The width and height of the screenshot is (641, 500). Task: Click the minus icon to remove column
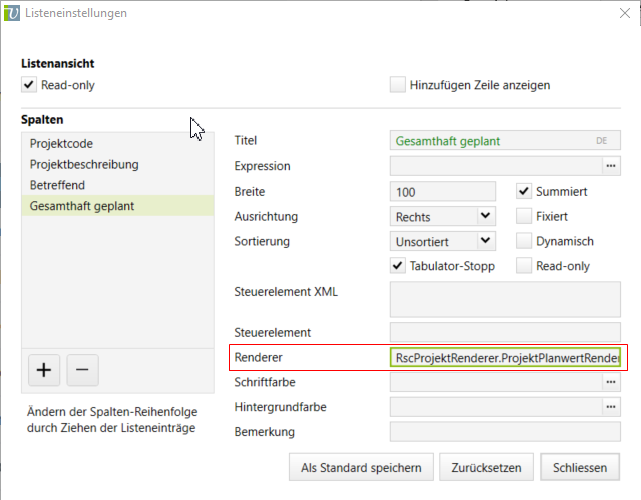pos(81,369)
